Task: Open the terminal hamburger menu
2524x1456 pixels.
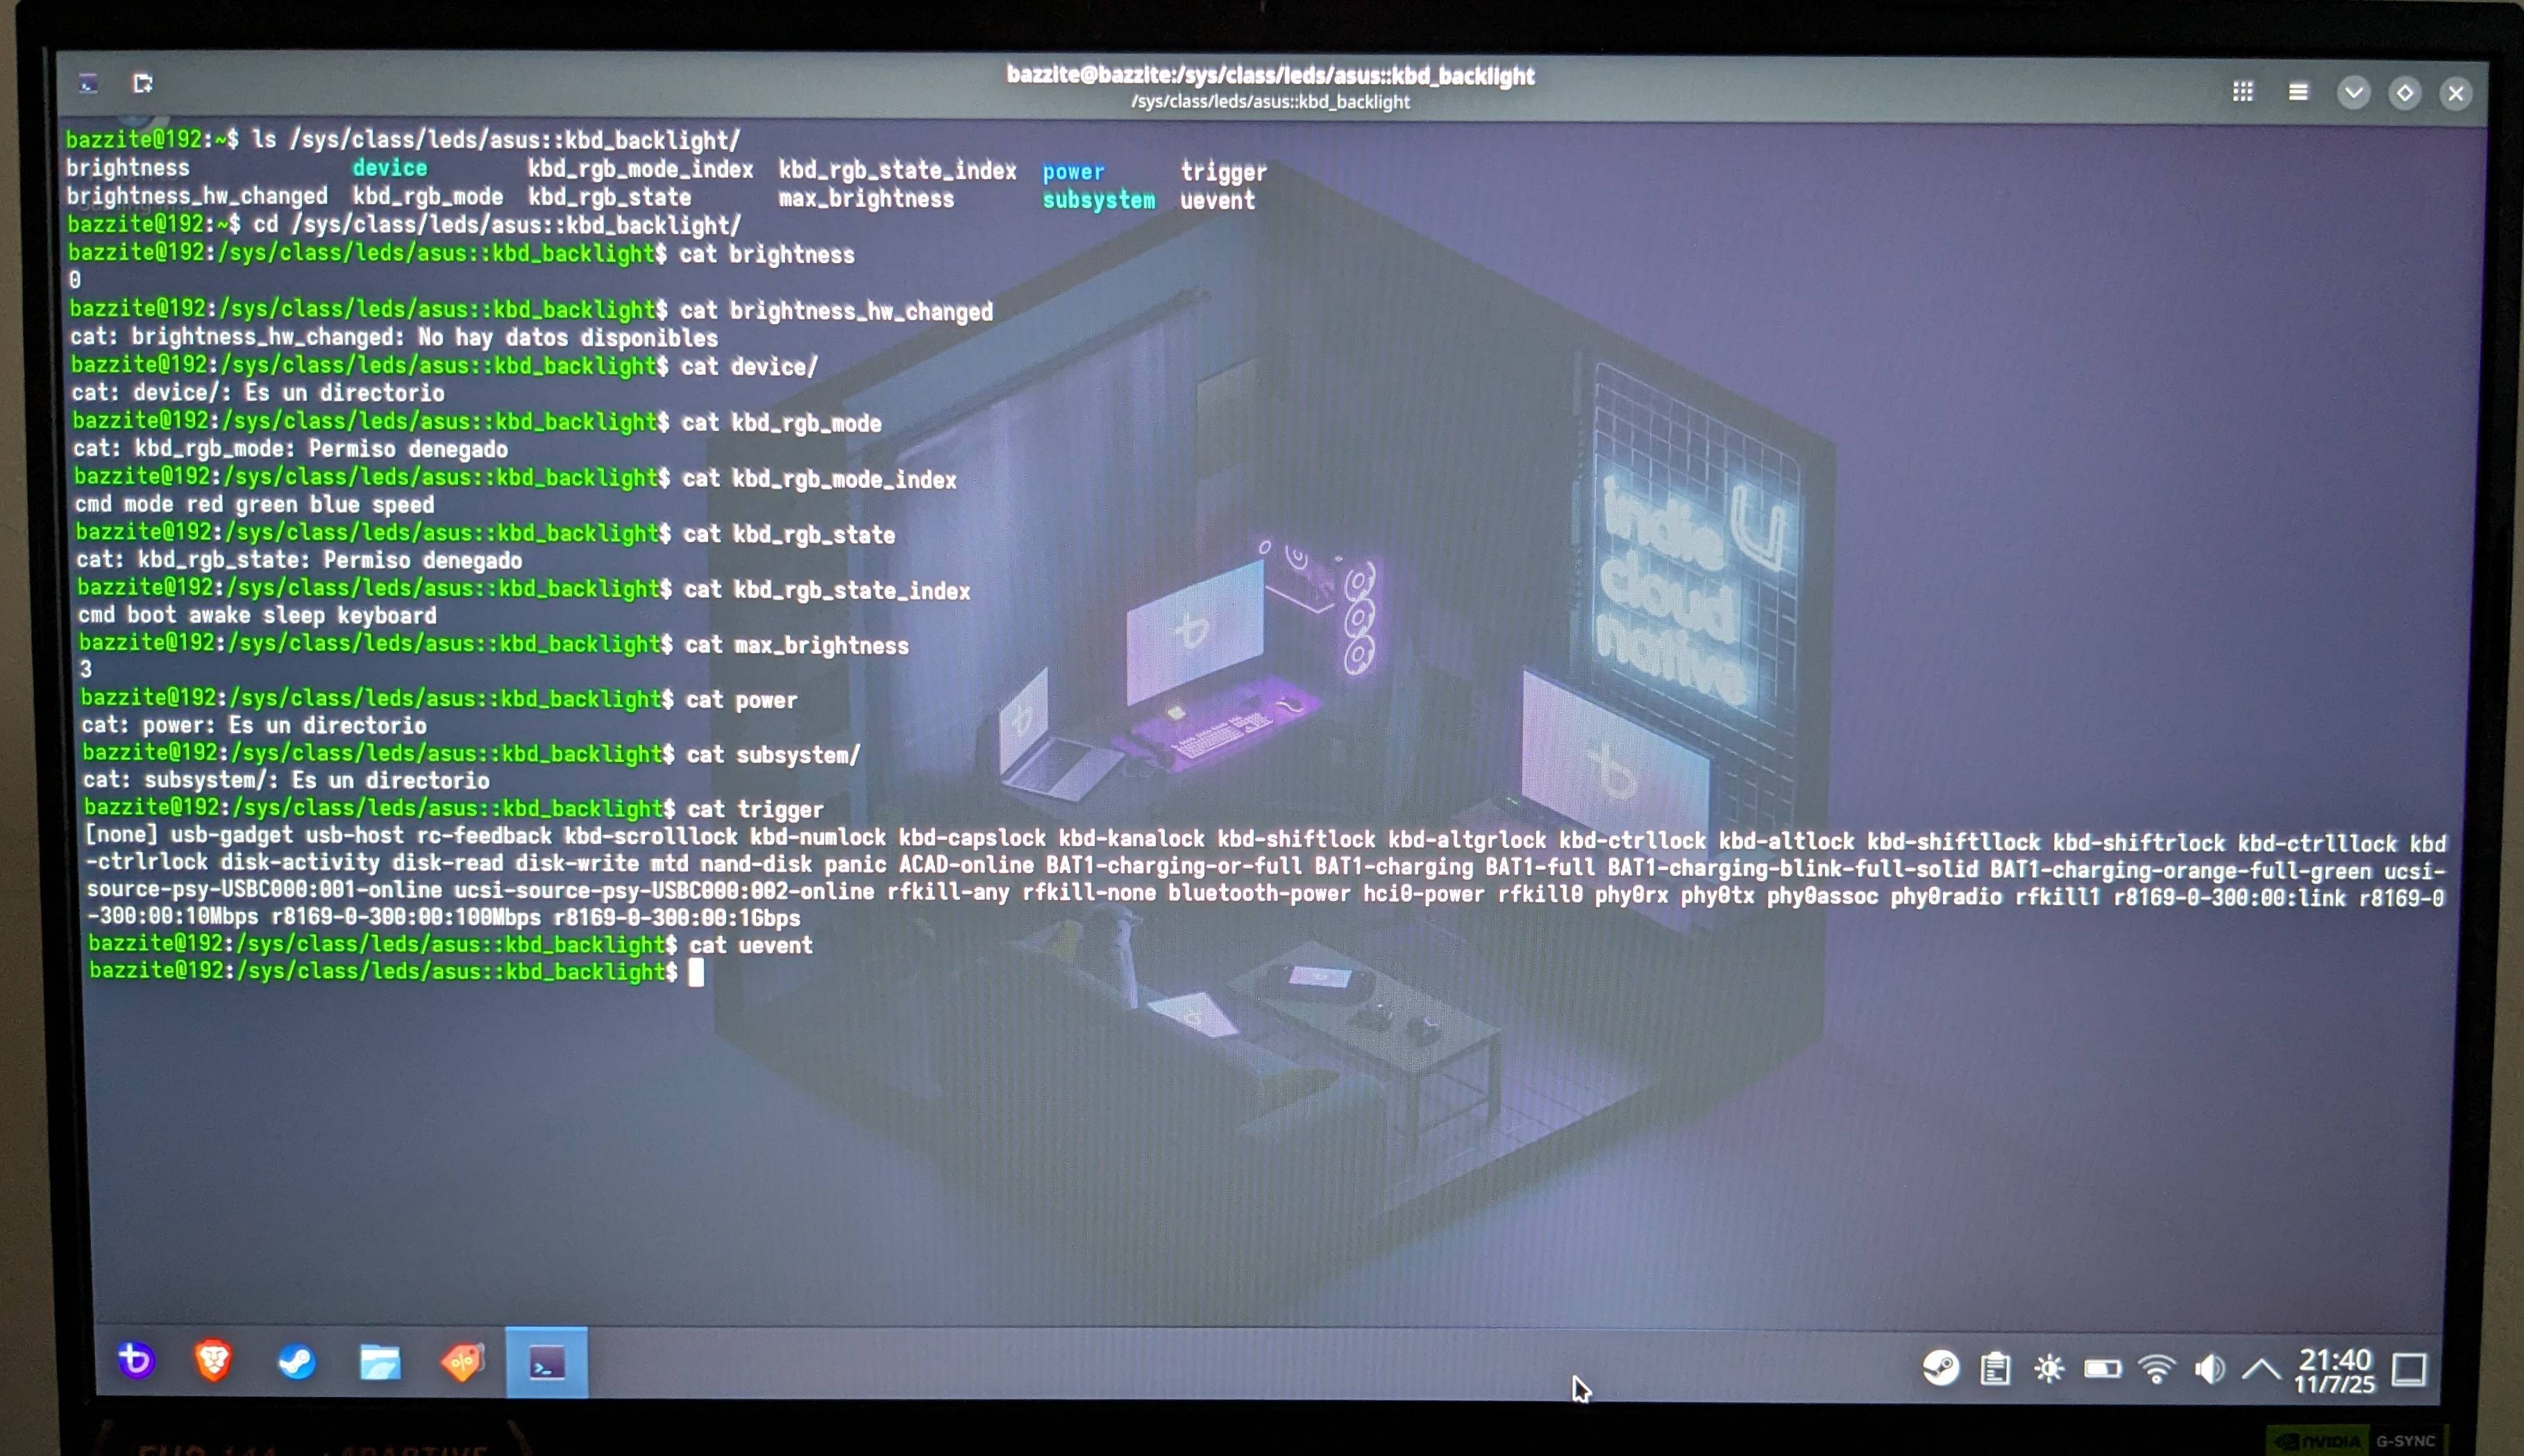Action: [2298, 92]
